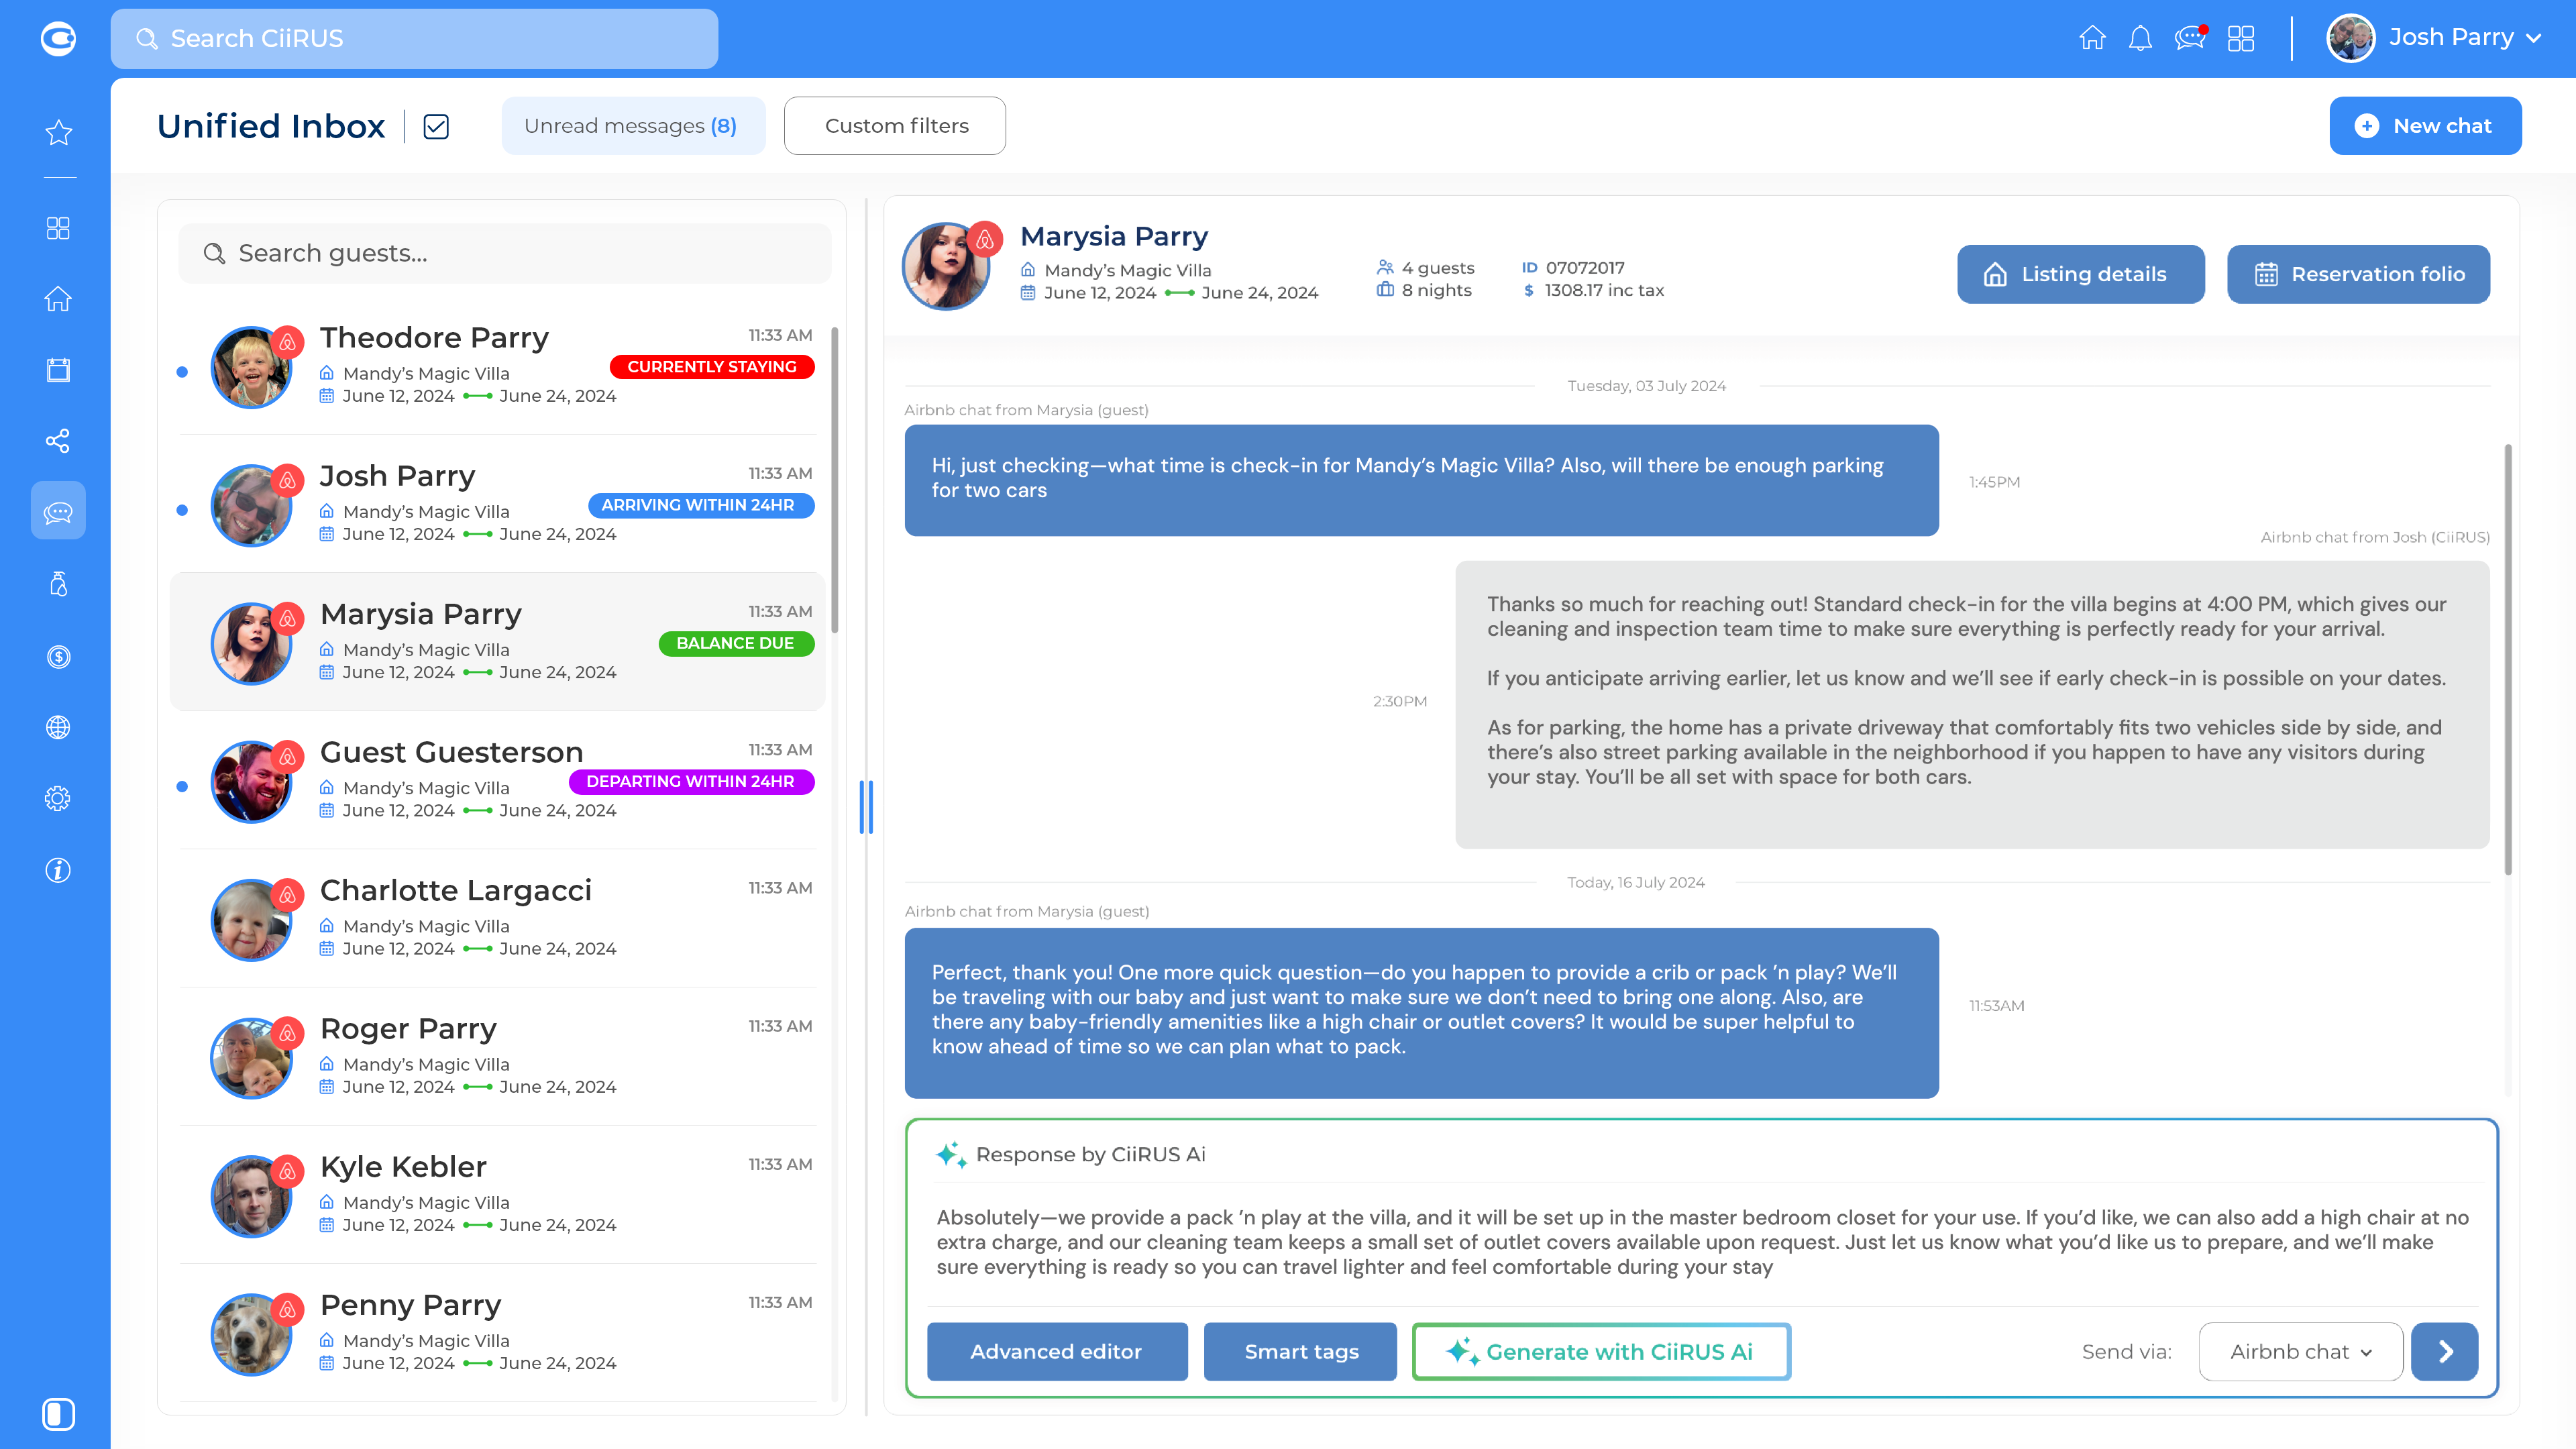Select Theodore Parry conversation
The width and height of the screenshot is (2576, 1449).
(x=500, y=366)
